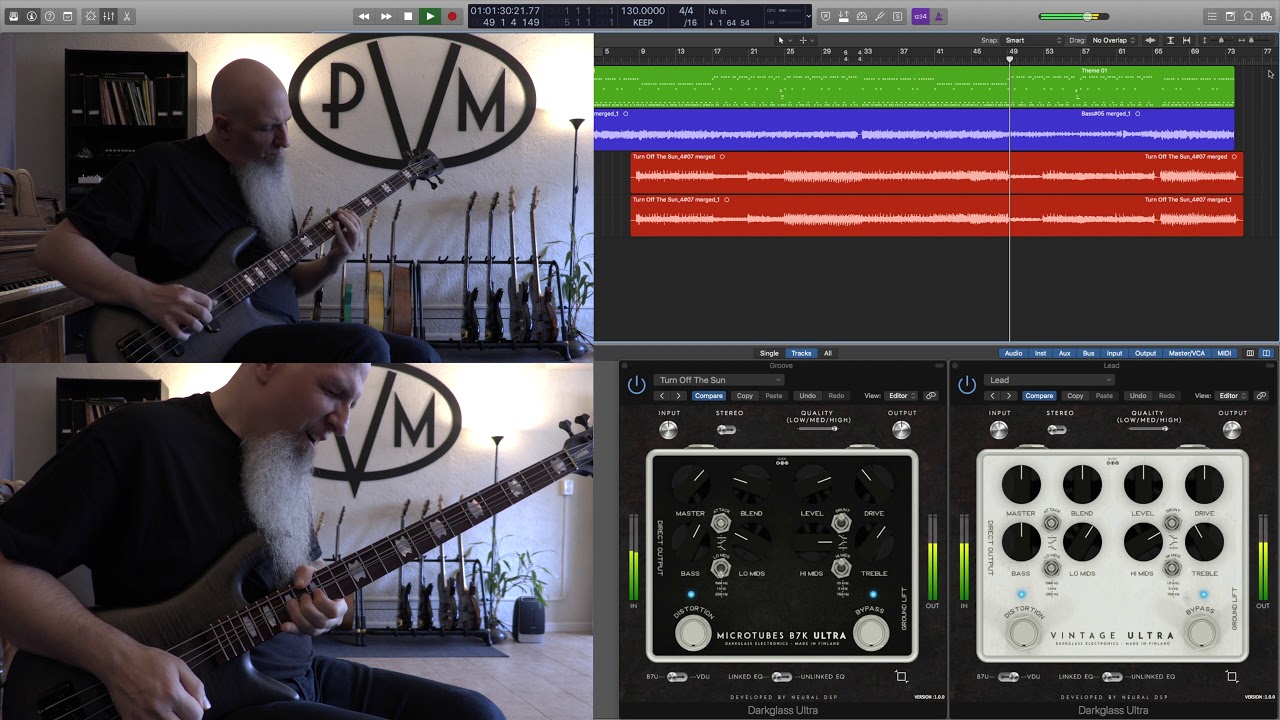Open the Drag mode dropdown set to No Overlap

[x=1114, y=40]
